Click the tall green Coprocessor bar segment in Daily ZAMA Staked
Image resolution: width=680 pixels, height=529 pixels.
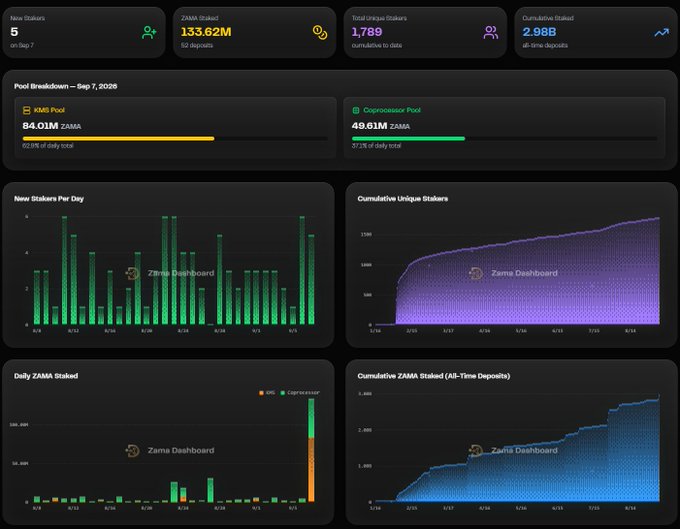click(311, 418)
